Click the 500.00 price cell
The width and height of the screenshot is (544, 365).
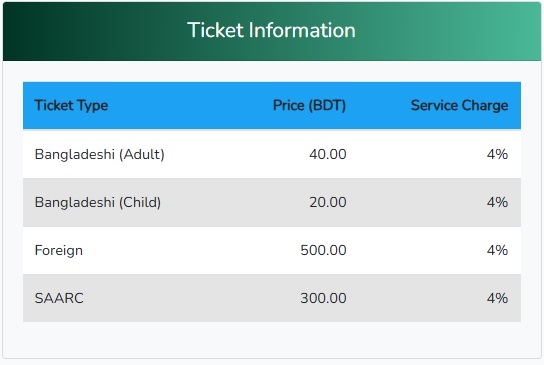click(323, 250)
